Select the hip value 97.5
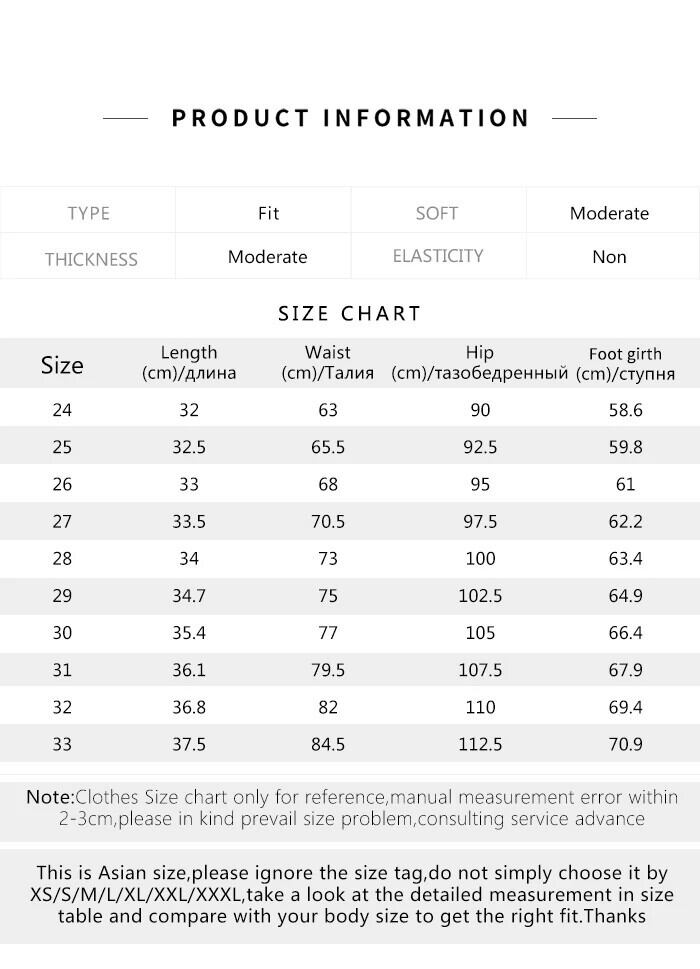Viewport: 700px width, 969px height. (x=480, y=522)
